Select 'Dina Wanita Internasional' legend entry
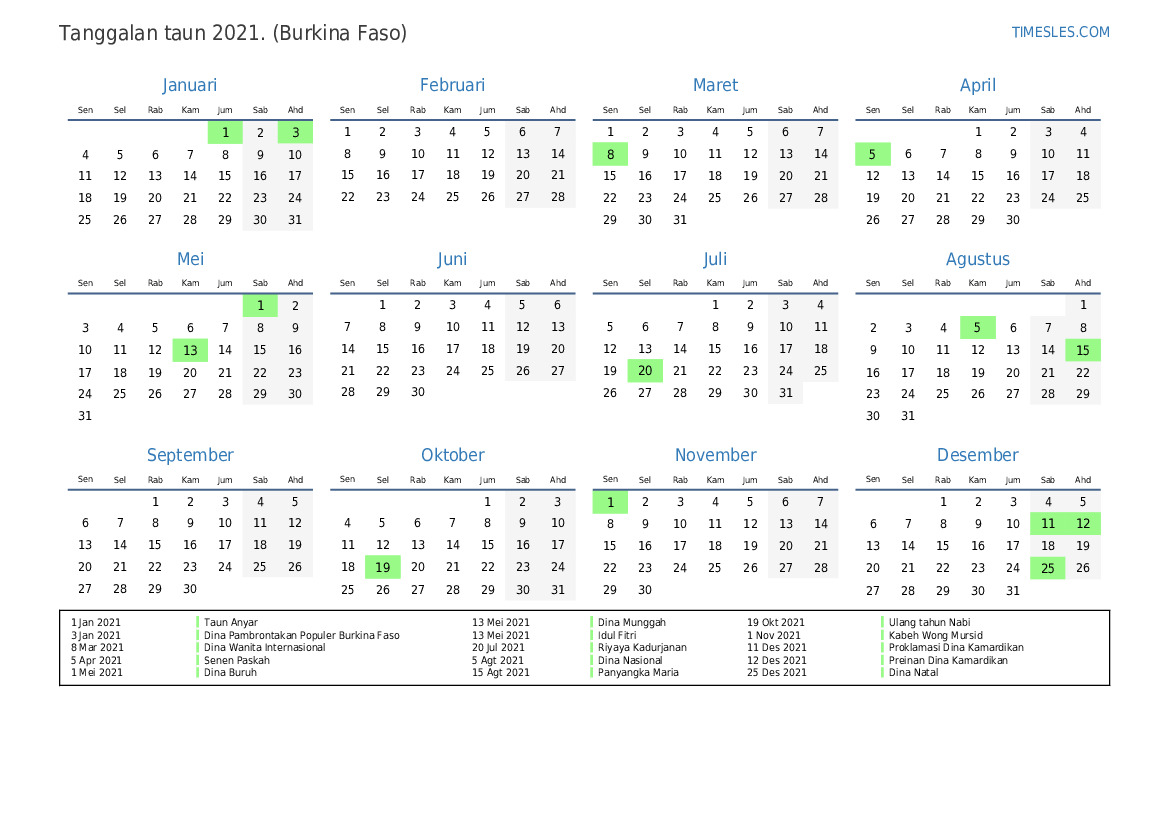1169x827 pixels. [x=265, y=648]
